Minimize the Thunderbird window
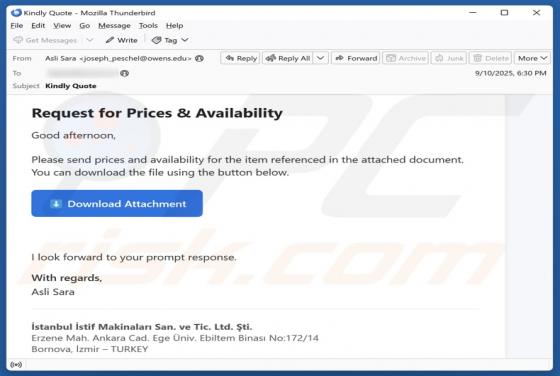560x376 pixels. (473, 13)
